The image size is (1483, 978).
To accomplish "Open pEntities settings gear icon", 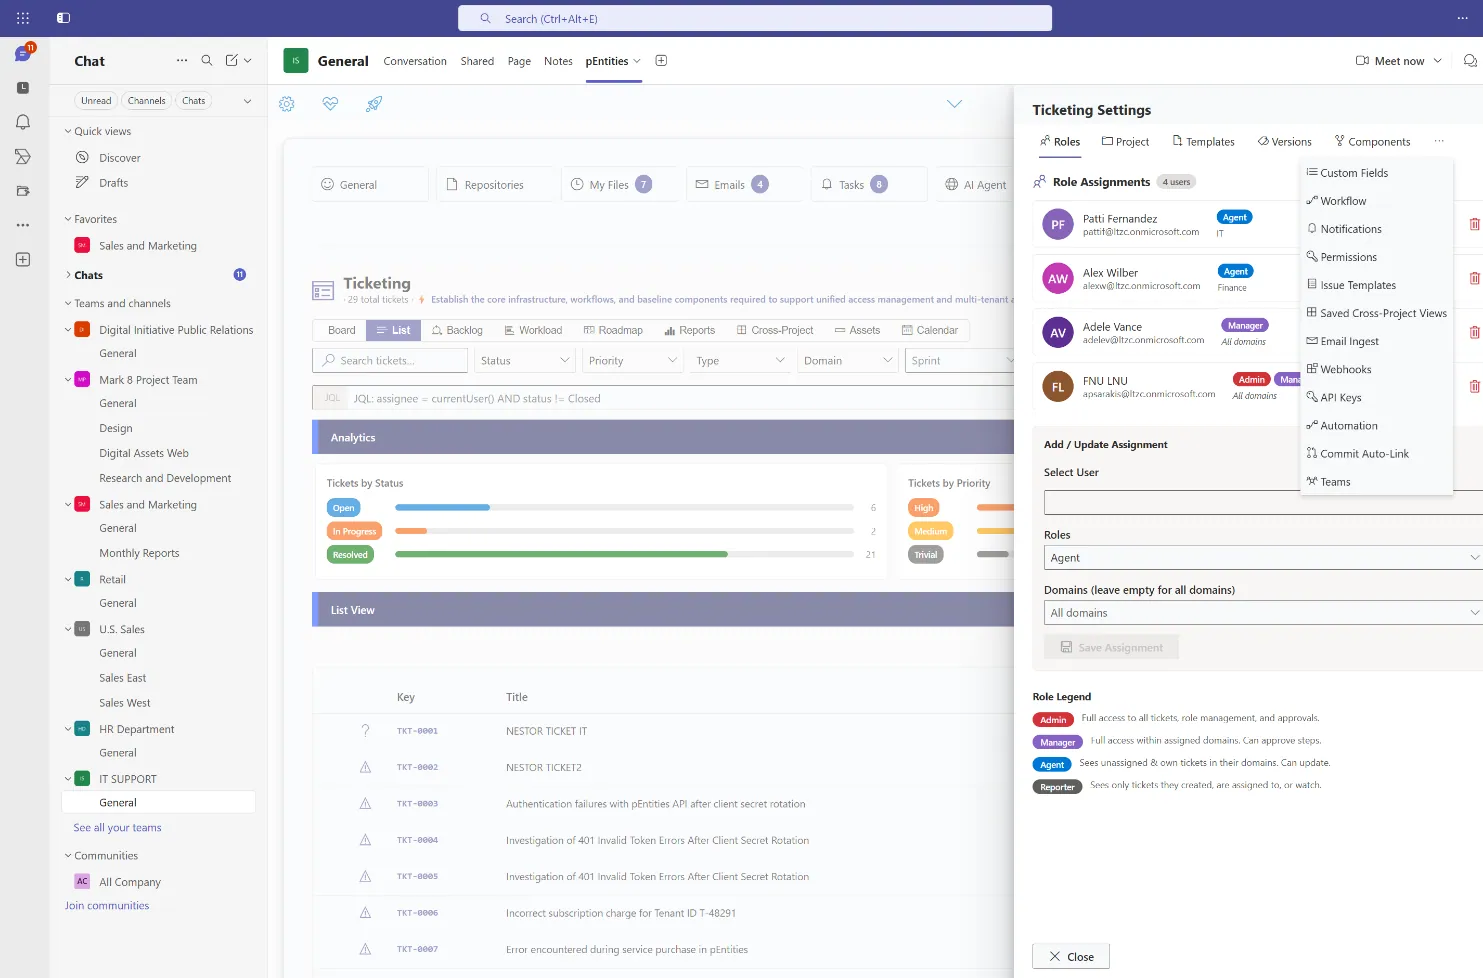I will click(x=287, y=104).
